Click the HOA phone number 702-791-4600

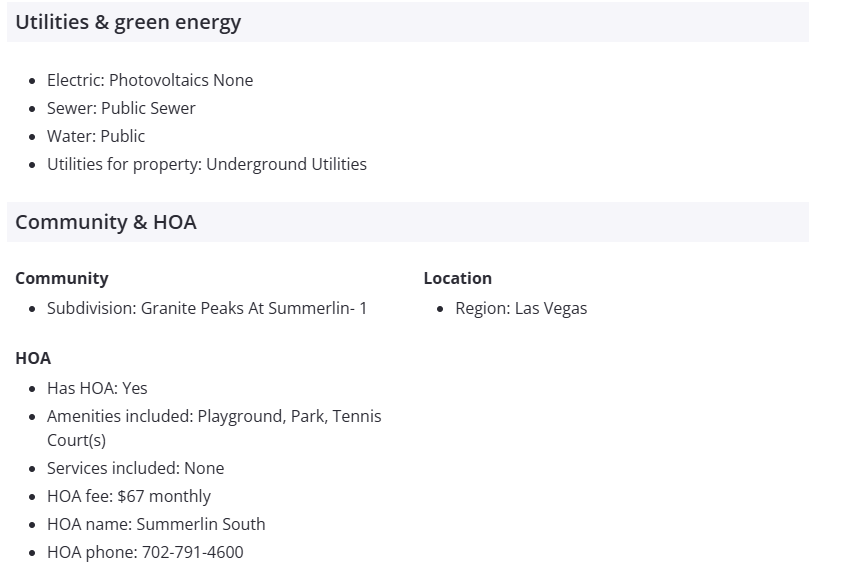(190, 552)
